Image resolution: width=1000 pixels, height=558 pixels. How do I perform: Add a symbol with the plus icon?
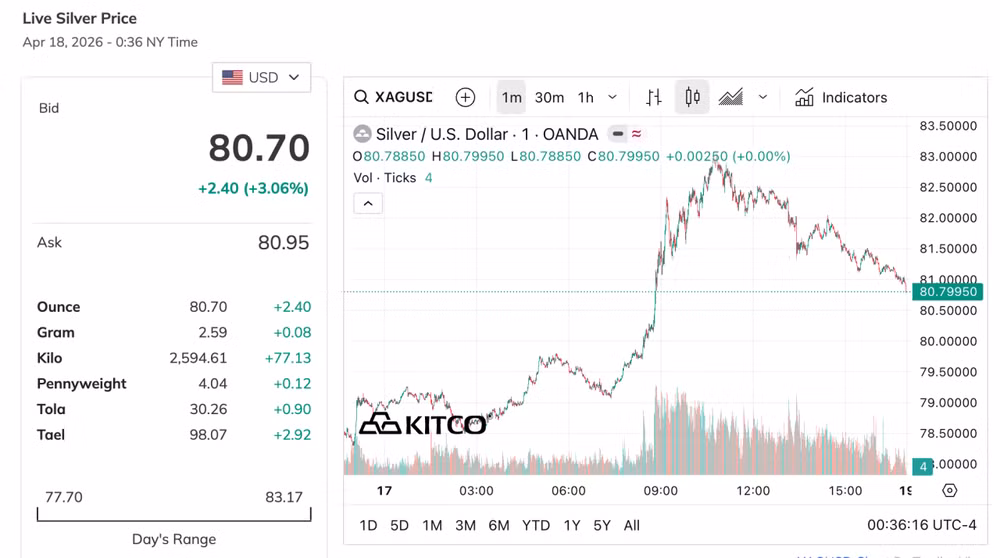click(x=465, y=97)
